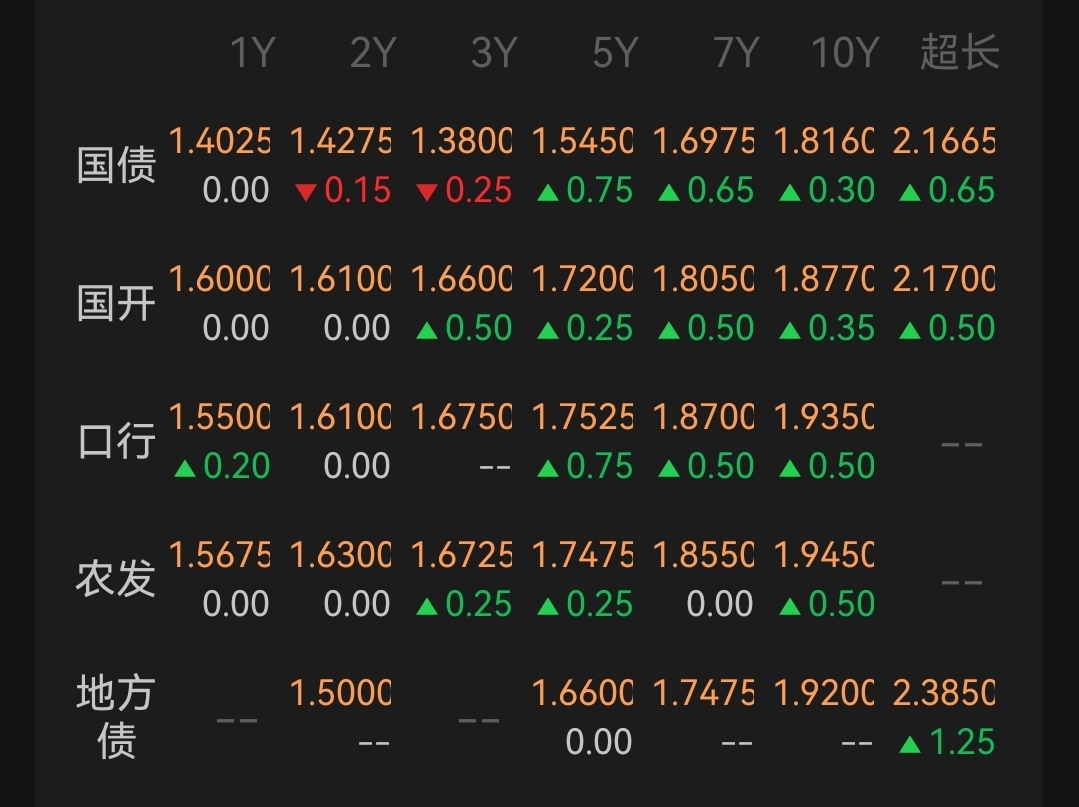The image size is (1079, 807).
Task: Select the 口行 row label
Action: 116,441
